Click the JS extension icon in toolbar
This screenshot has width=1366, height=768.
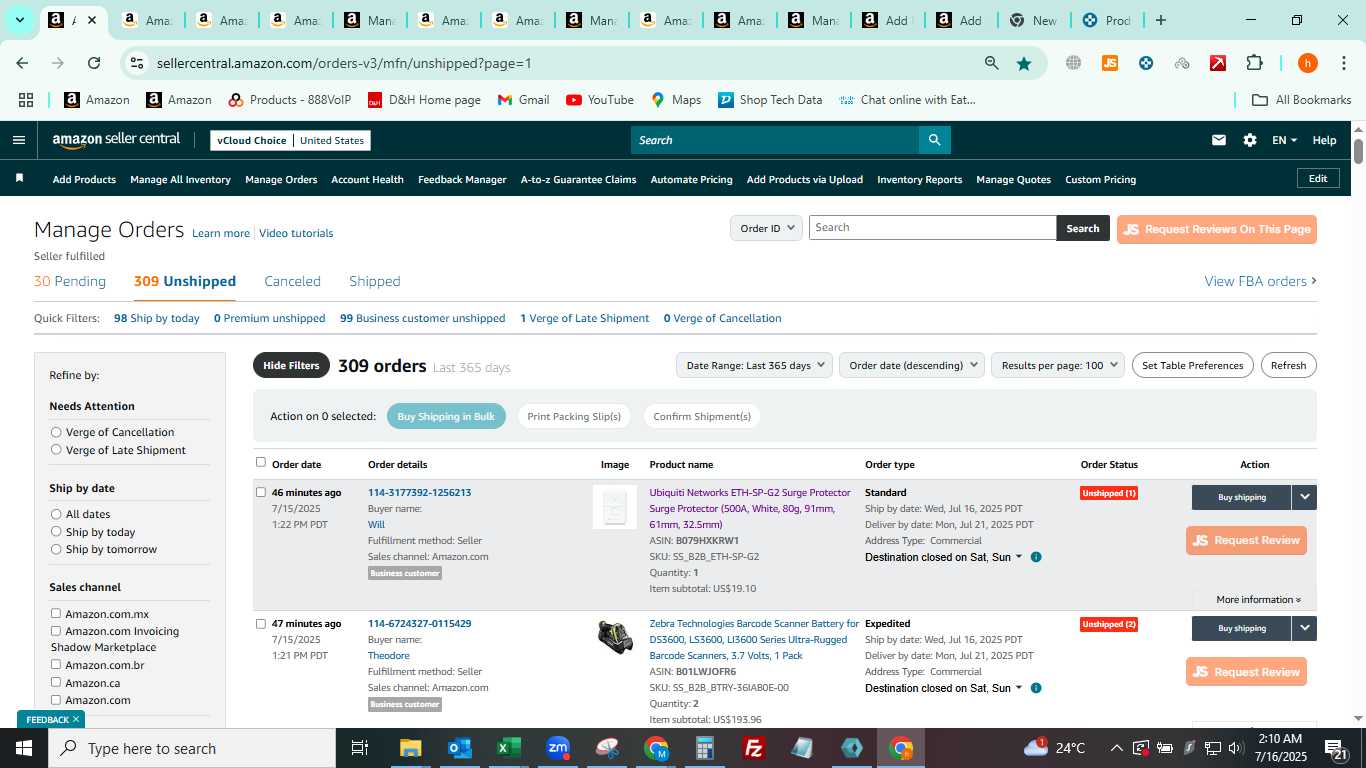click(x=1110, y=63)
